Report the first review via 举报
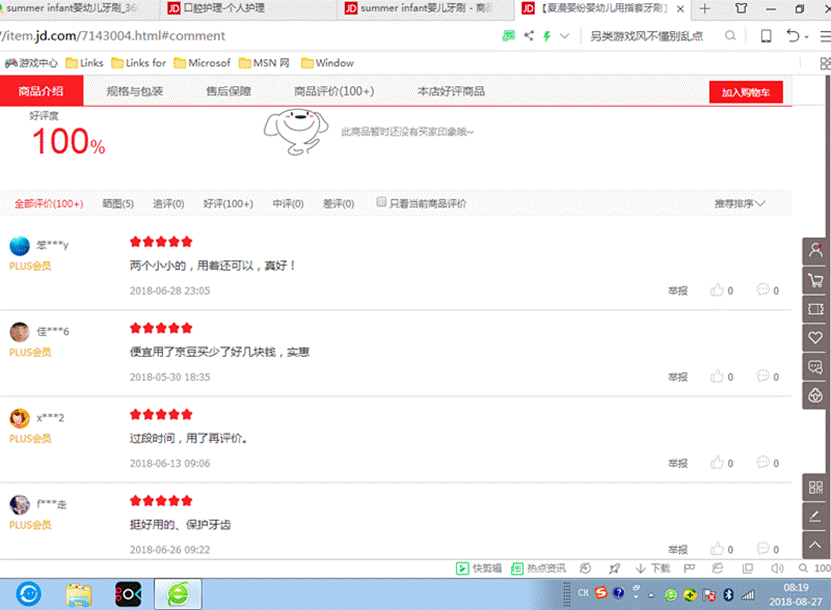The height and width of the screenshot is (610, 831). coord(678,292)
